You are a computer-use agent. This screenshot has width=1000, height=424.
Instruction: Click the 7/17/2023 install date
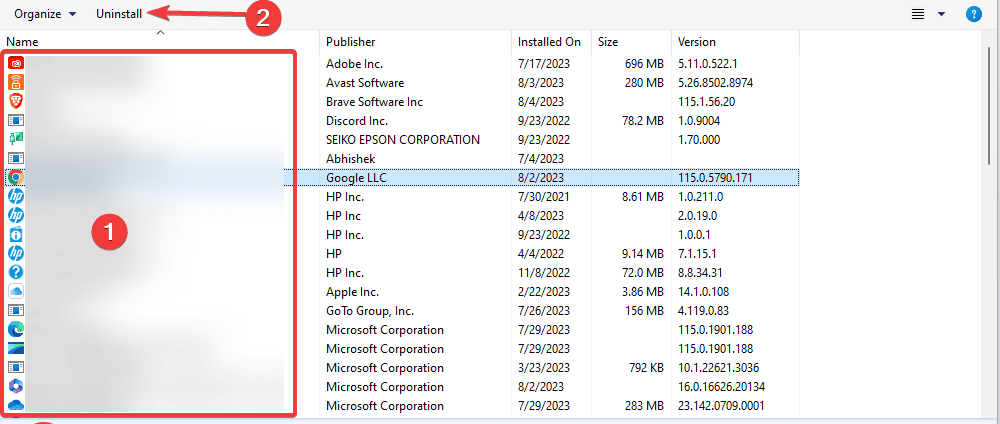[x=543, y=64]
